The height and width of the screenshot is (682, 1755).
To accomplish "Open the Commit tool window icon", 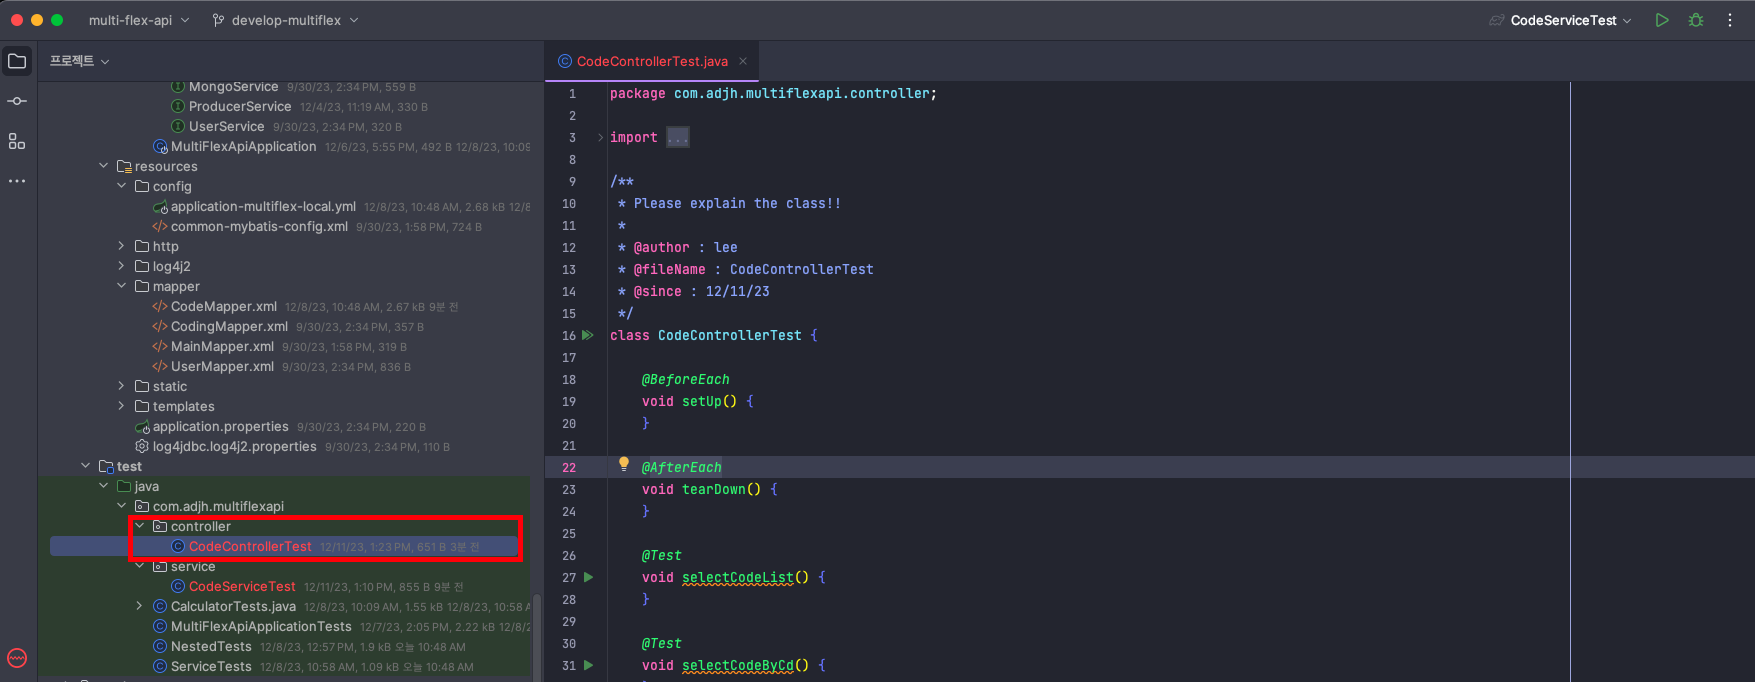I will (17, 101).
